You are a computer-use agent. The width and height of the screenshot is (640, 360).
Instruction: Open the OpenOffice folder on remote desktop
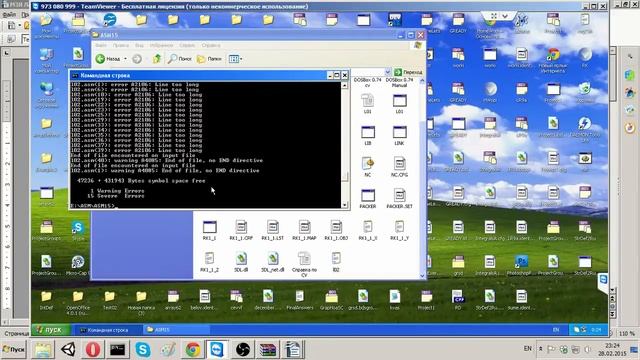[78, 302]
